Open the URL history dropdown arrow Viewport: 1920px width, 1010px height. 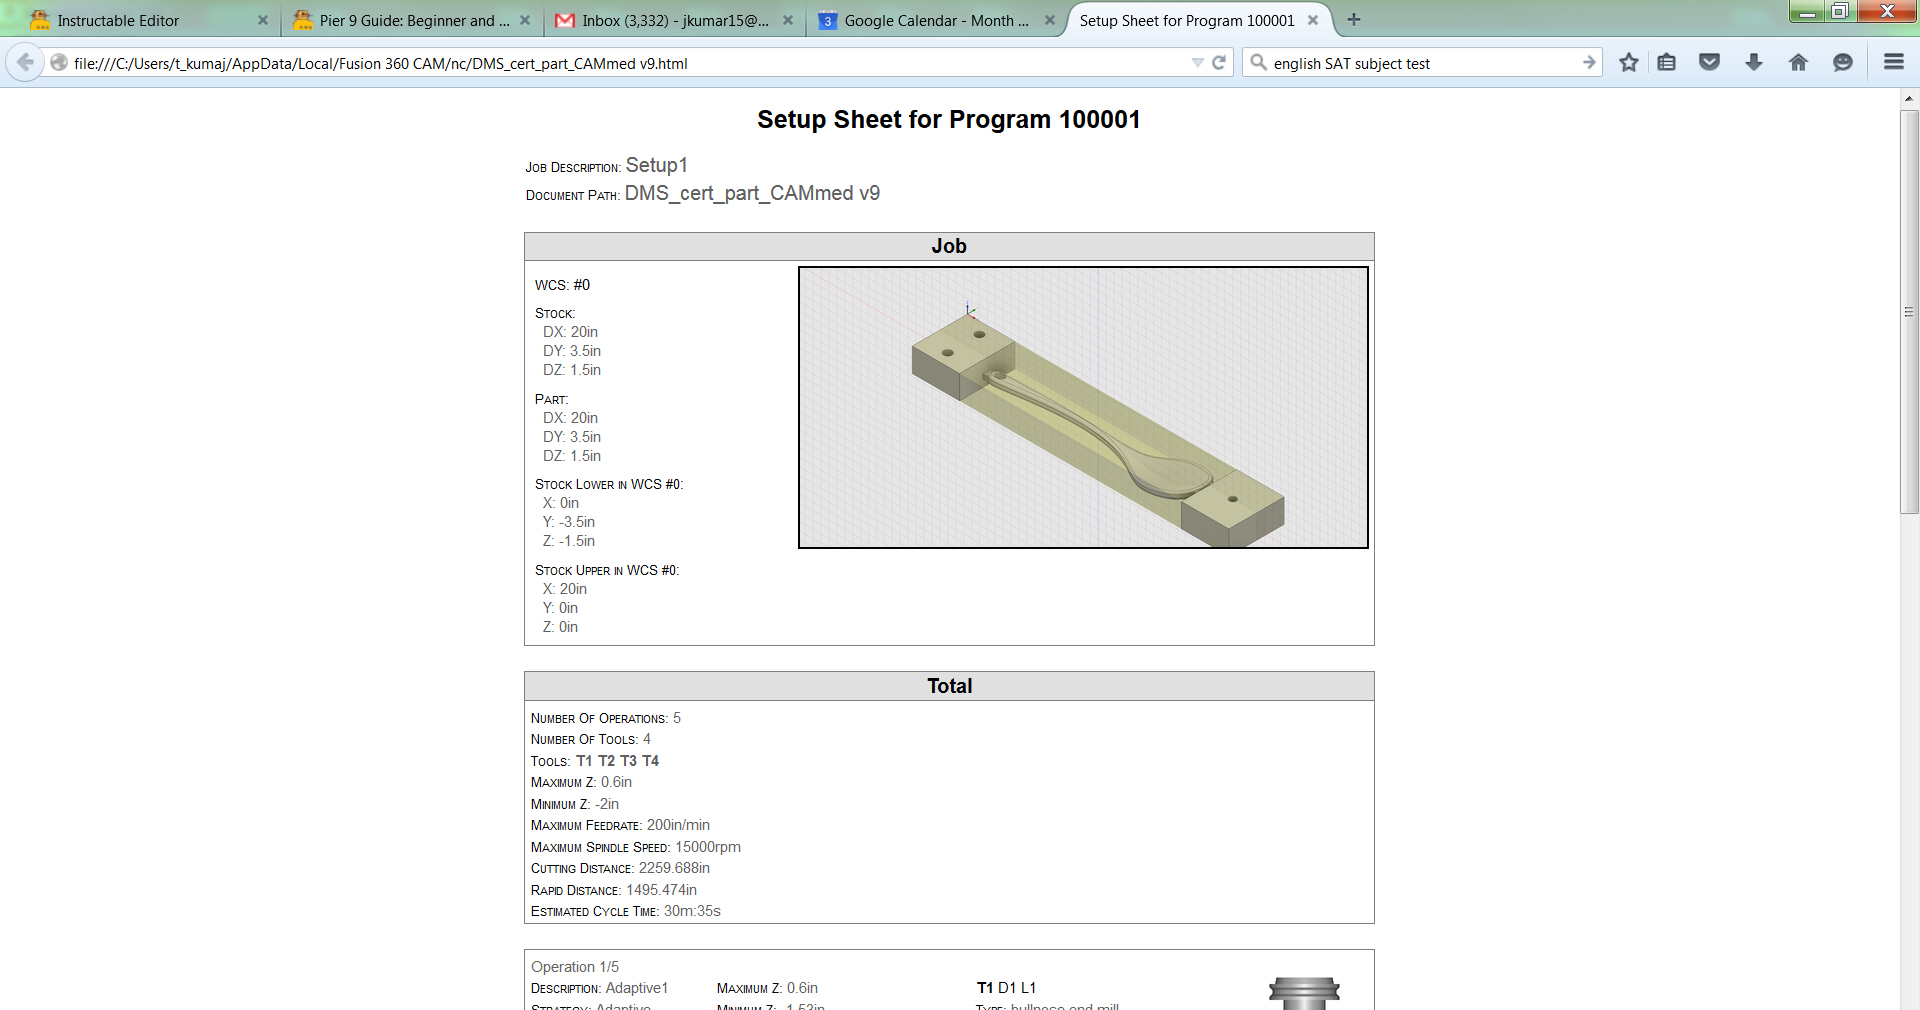pos(1197,63)
